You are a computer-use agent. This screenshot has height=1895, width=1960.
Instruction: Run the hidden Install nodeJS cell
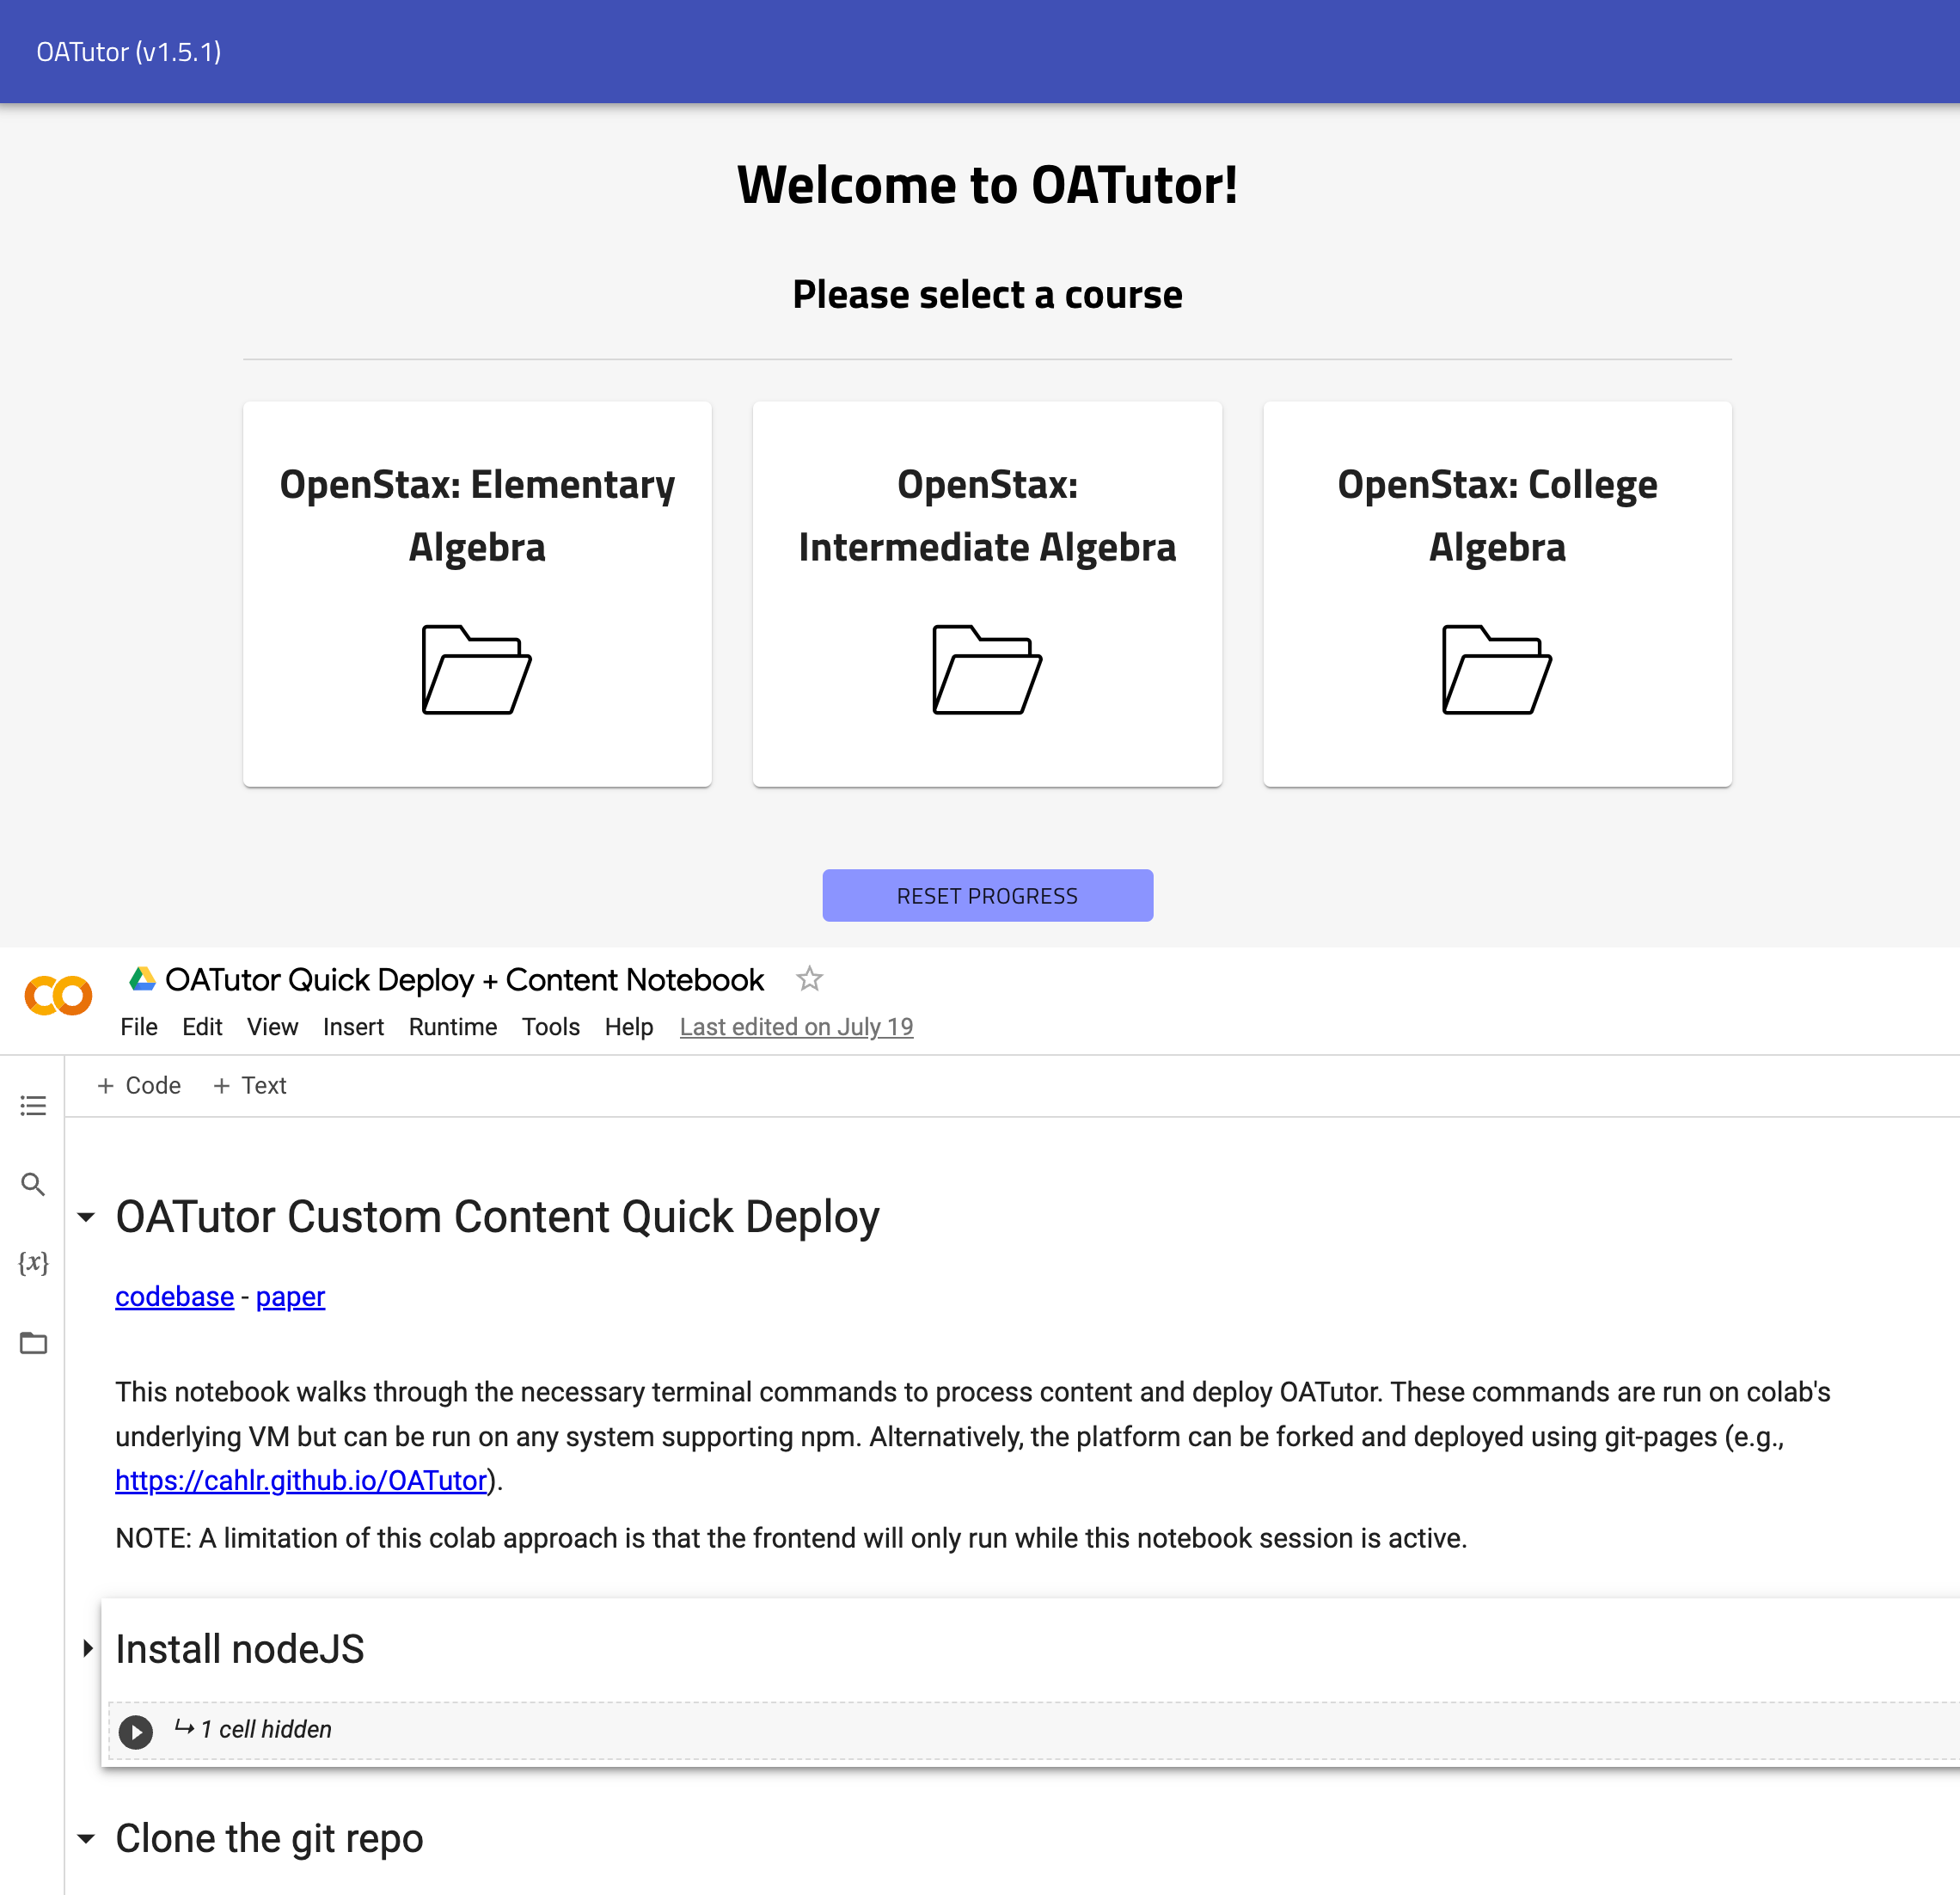click(x=136, y=1731)
